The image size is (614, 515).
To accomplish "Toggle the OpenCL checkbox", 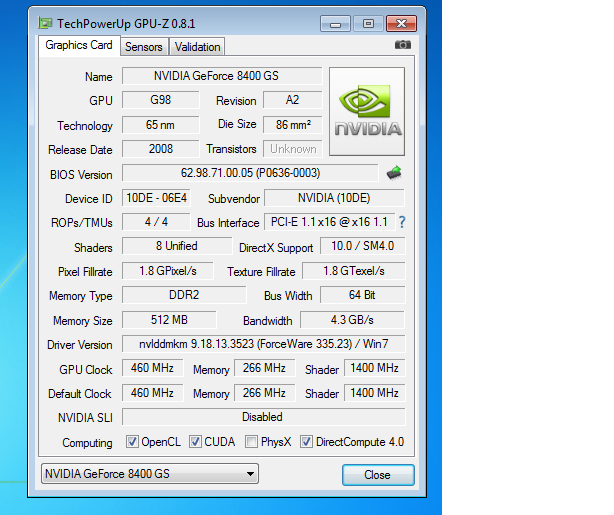I will coord(132,442).
